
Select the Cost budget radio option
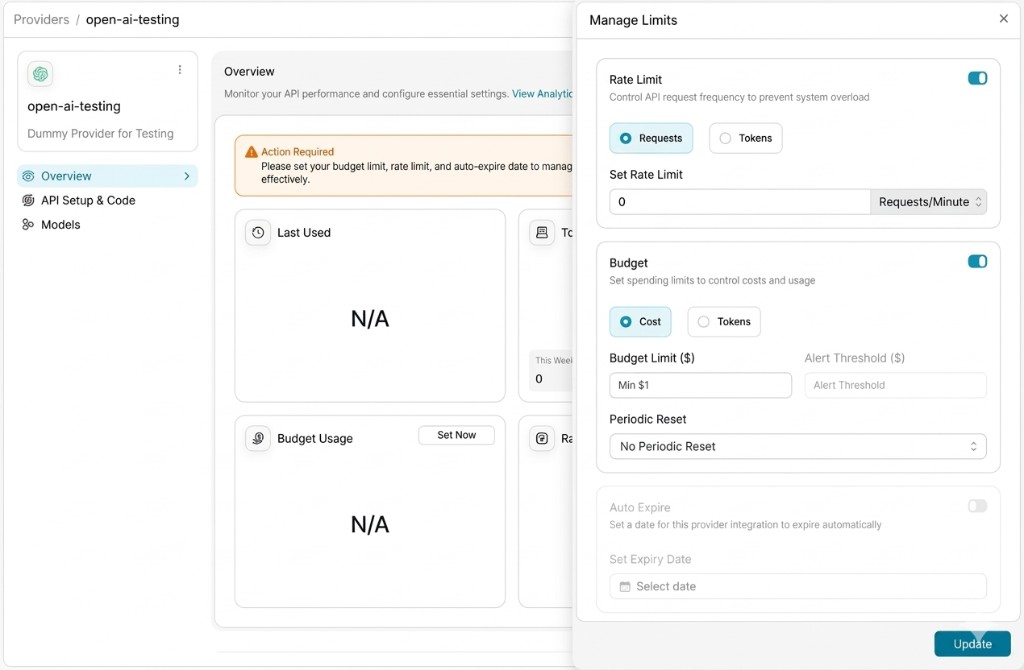click(640, 321)
